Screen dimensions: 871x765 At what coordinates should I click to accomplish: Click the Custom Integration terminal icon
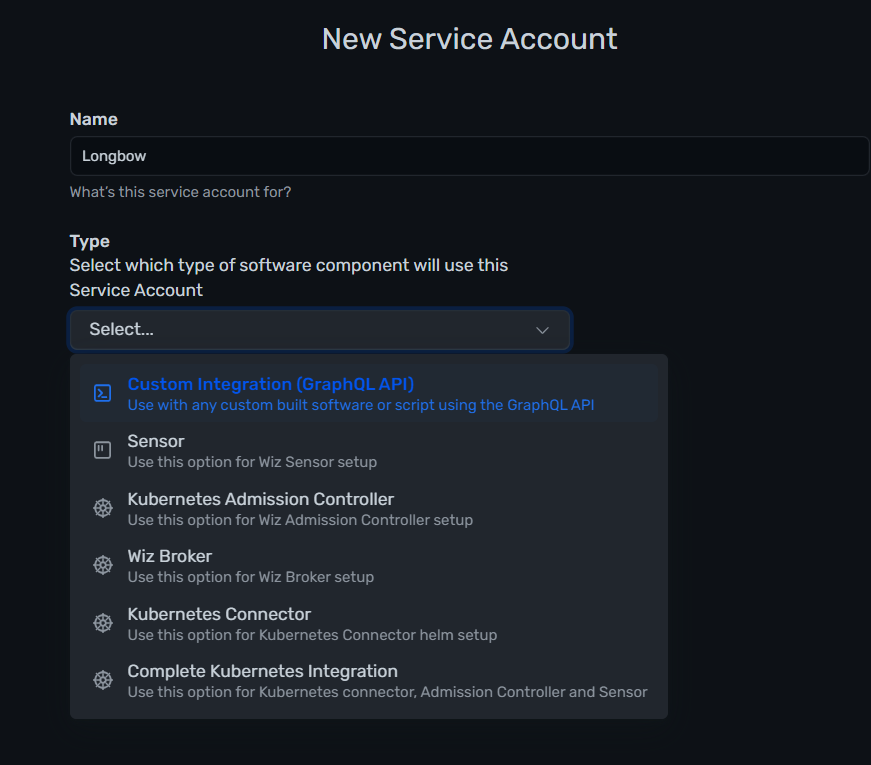coord(102,393)
